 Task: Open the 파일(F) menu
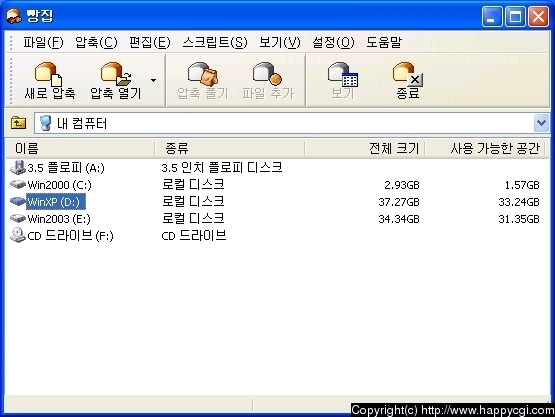tap(43, 42)
